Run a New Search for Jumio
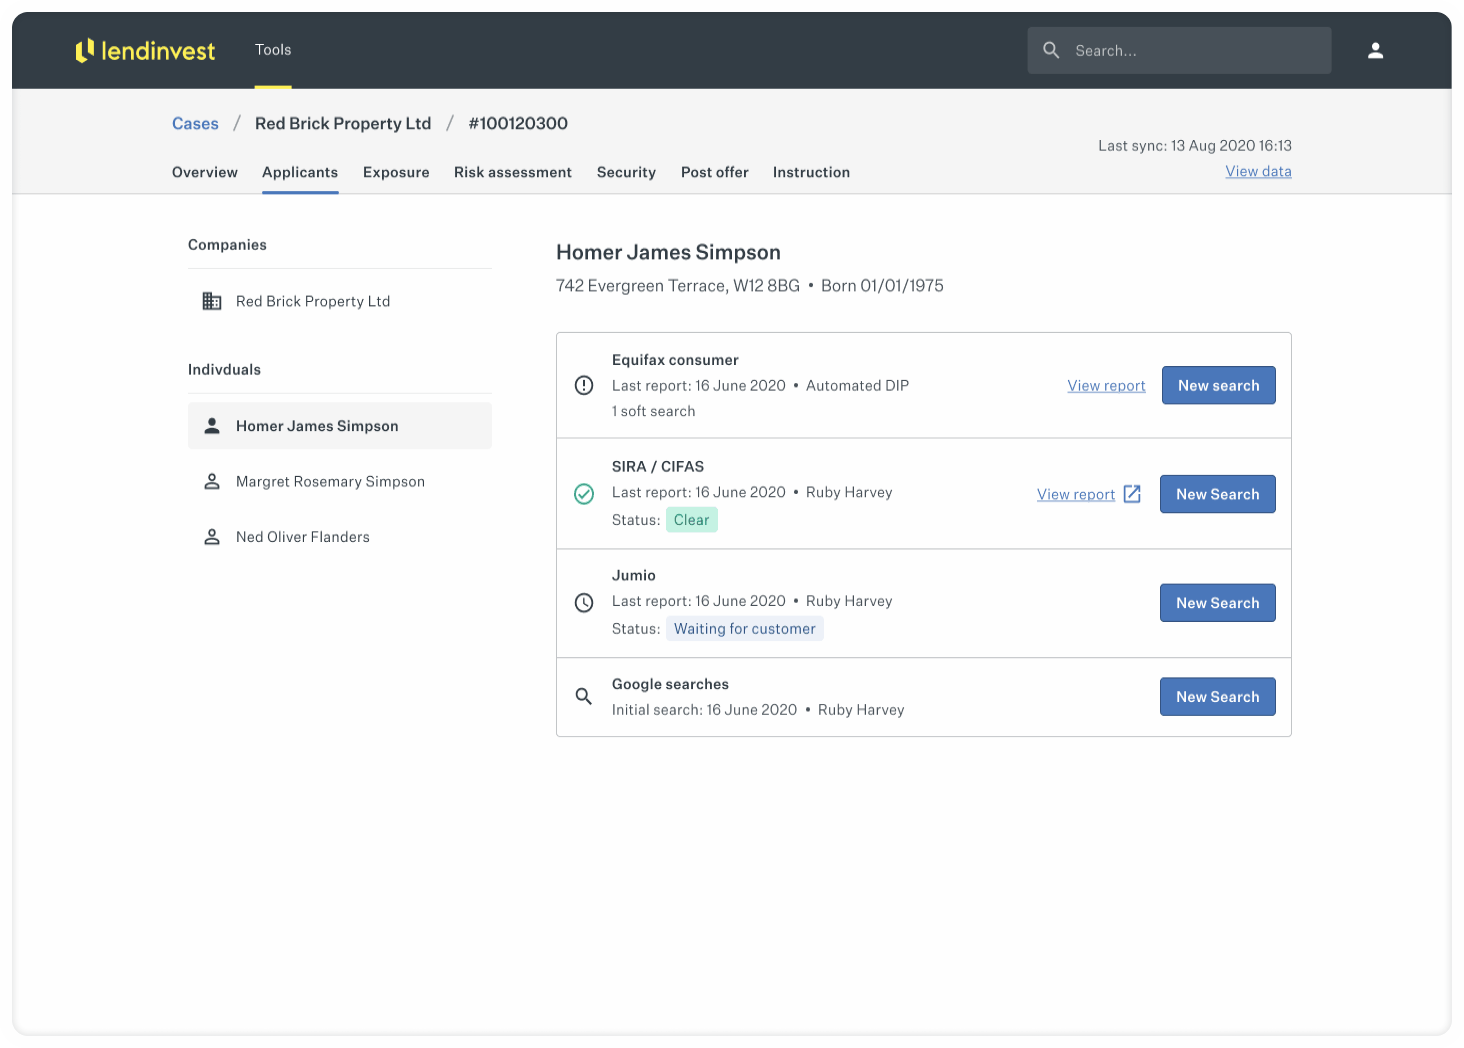Image resolution: width=1464 pixels, height=1048 pixels. 1217,603
